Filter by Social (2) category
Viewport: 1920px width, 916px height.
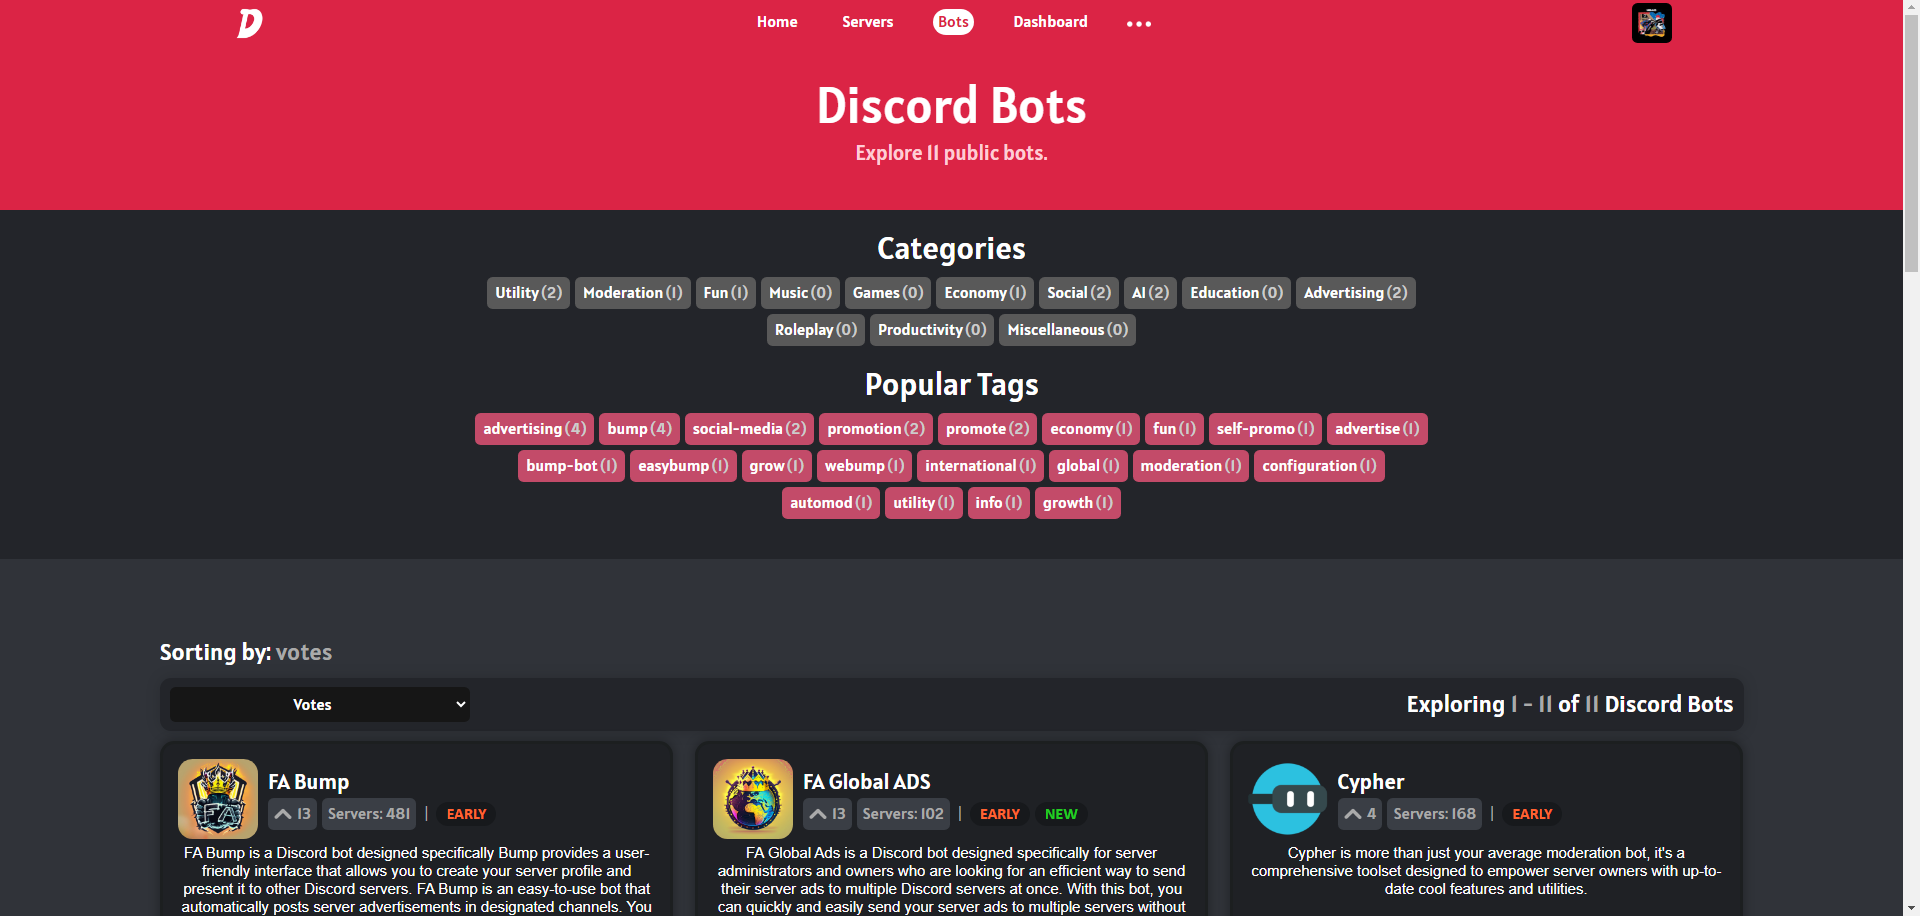(1079, 293)
